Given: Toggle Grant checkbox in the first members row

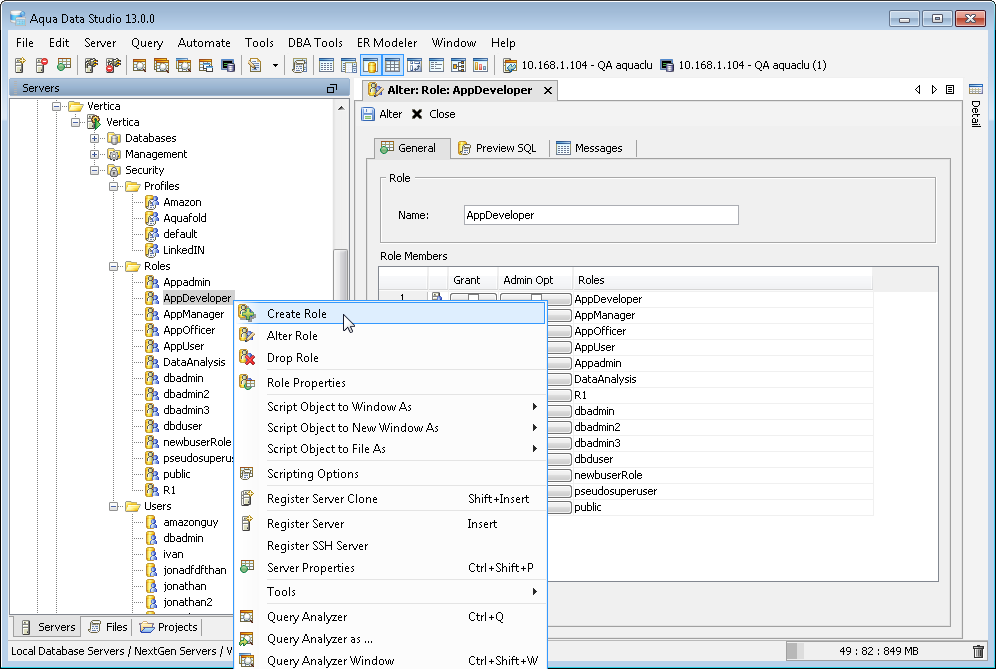Looking at the screenshot, I should tap(473, 297).
